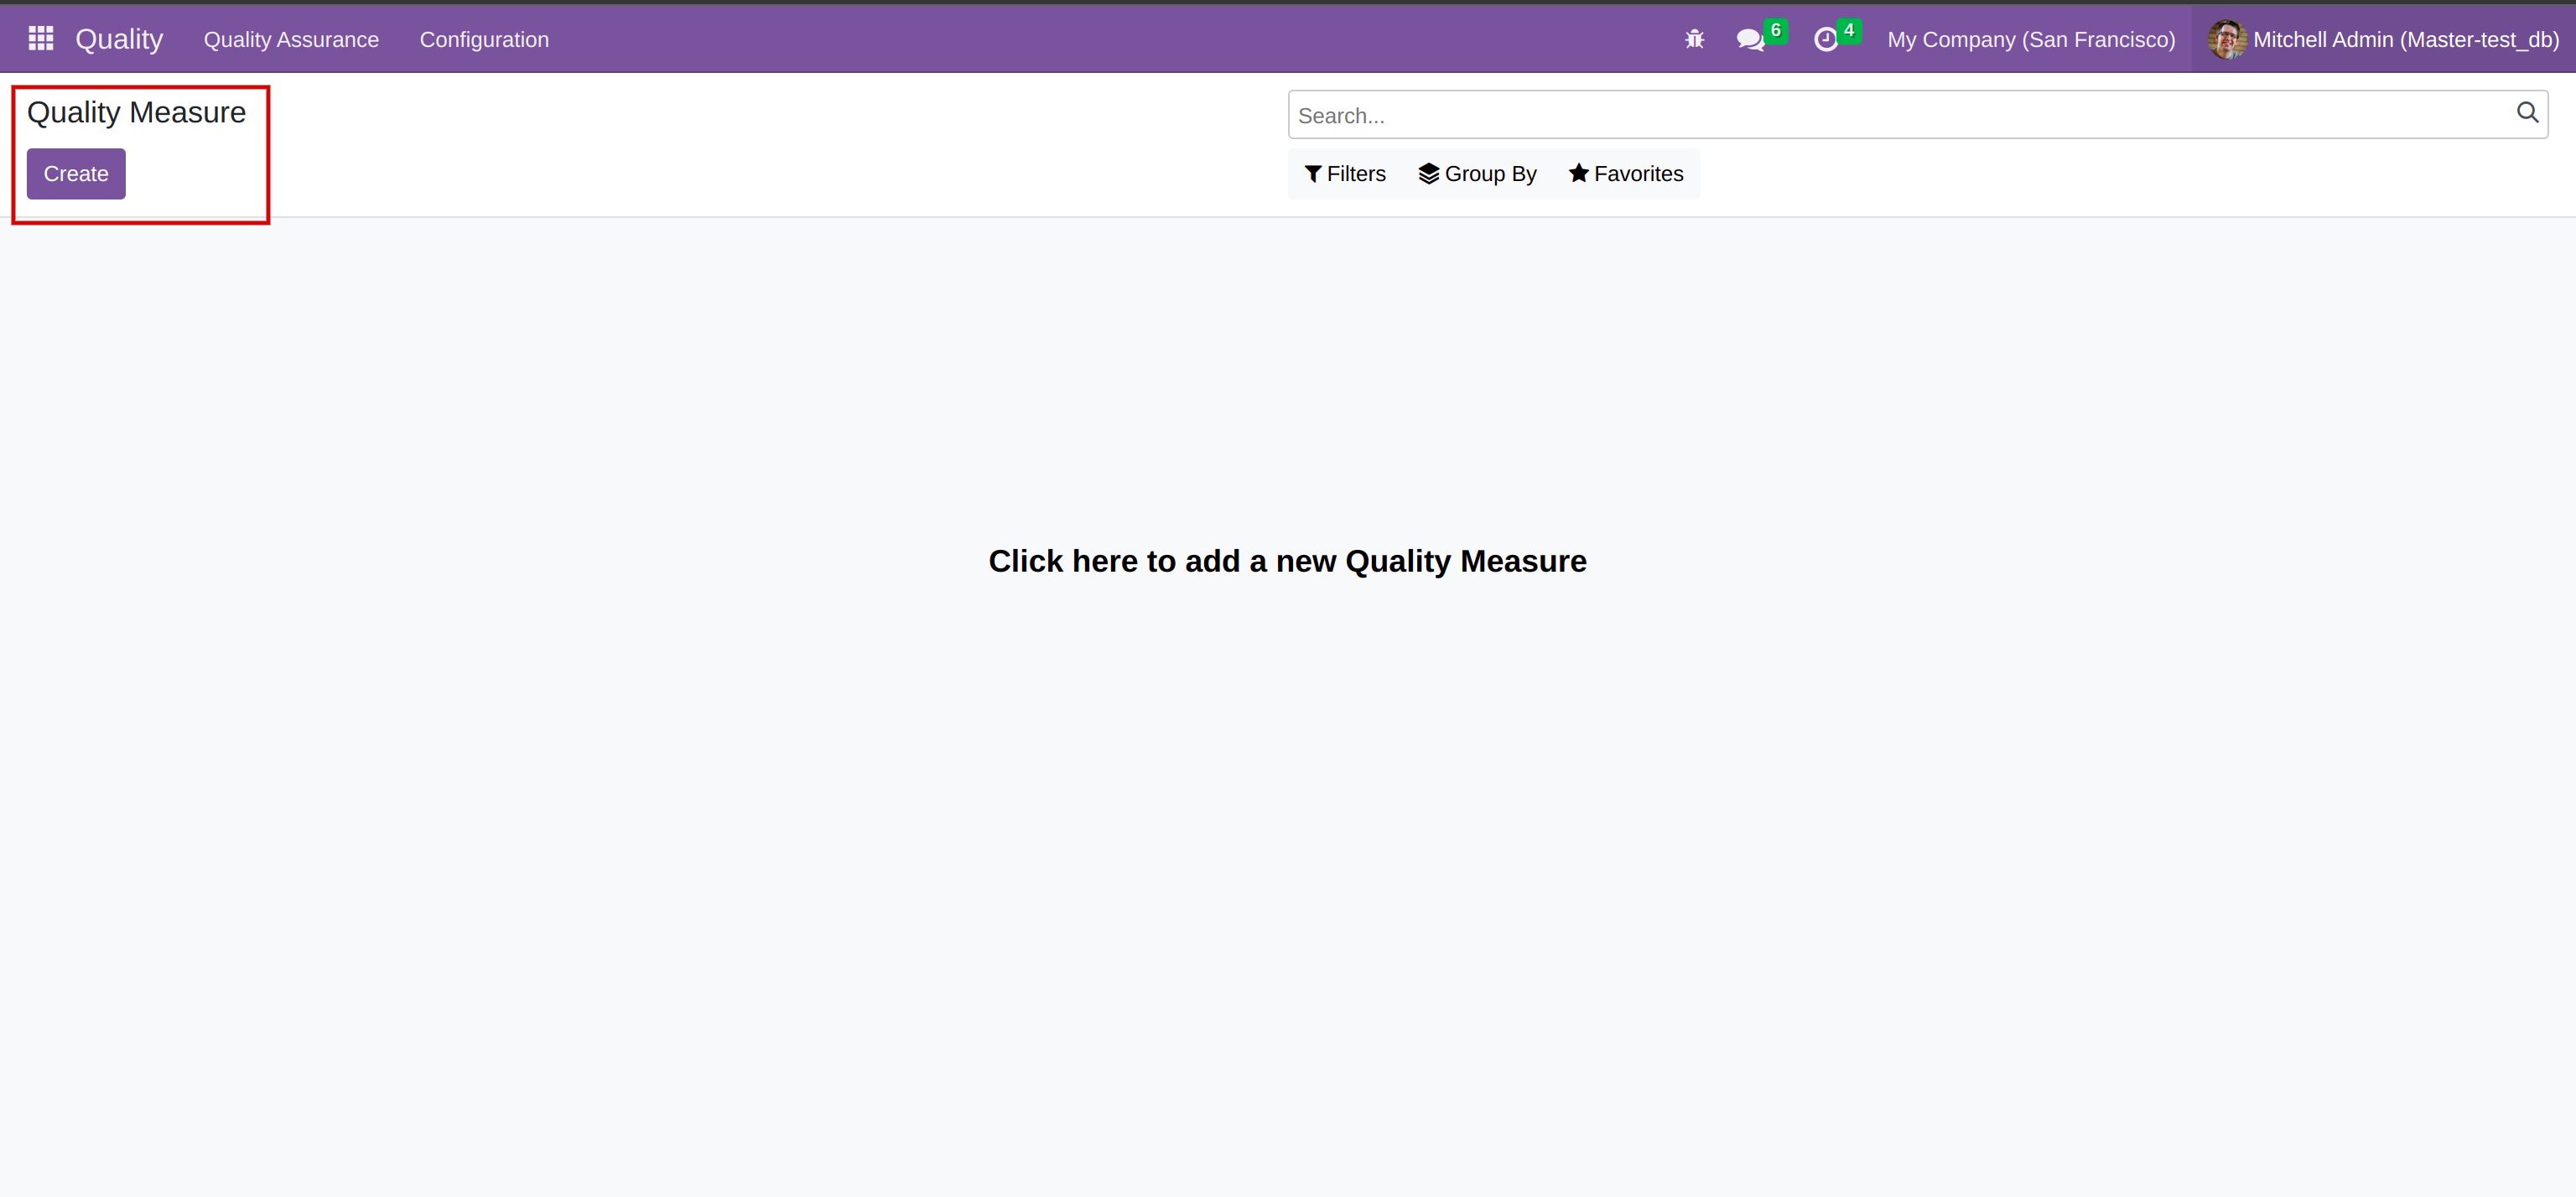Click the search magnifier icon

click(2527, 113)
